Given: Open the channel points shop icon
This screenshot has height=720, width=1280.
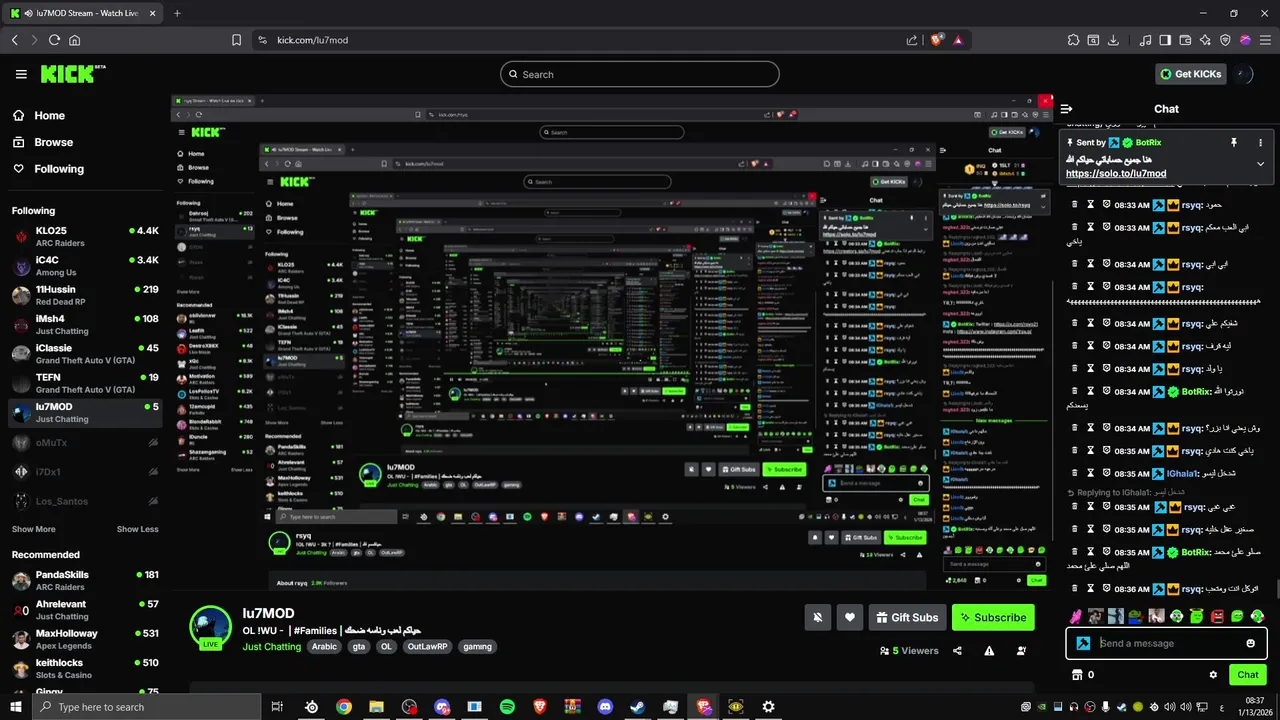Looking at the screenshot, I should pyautogui.click(x=1077, y=675).
